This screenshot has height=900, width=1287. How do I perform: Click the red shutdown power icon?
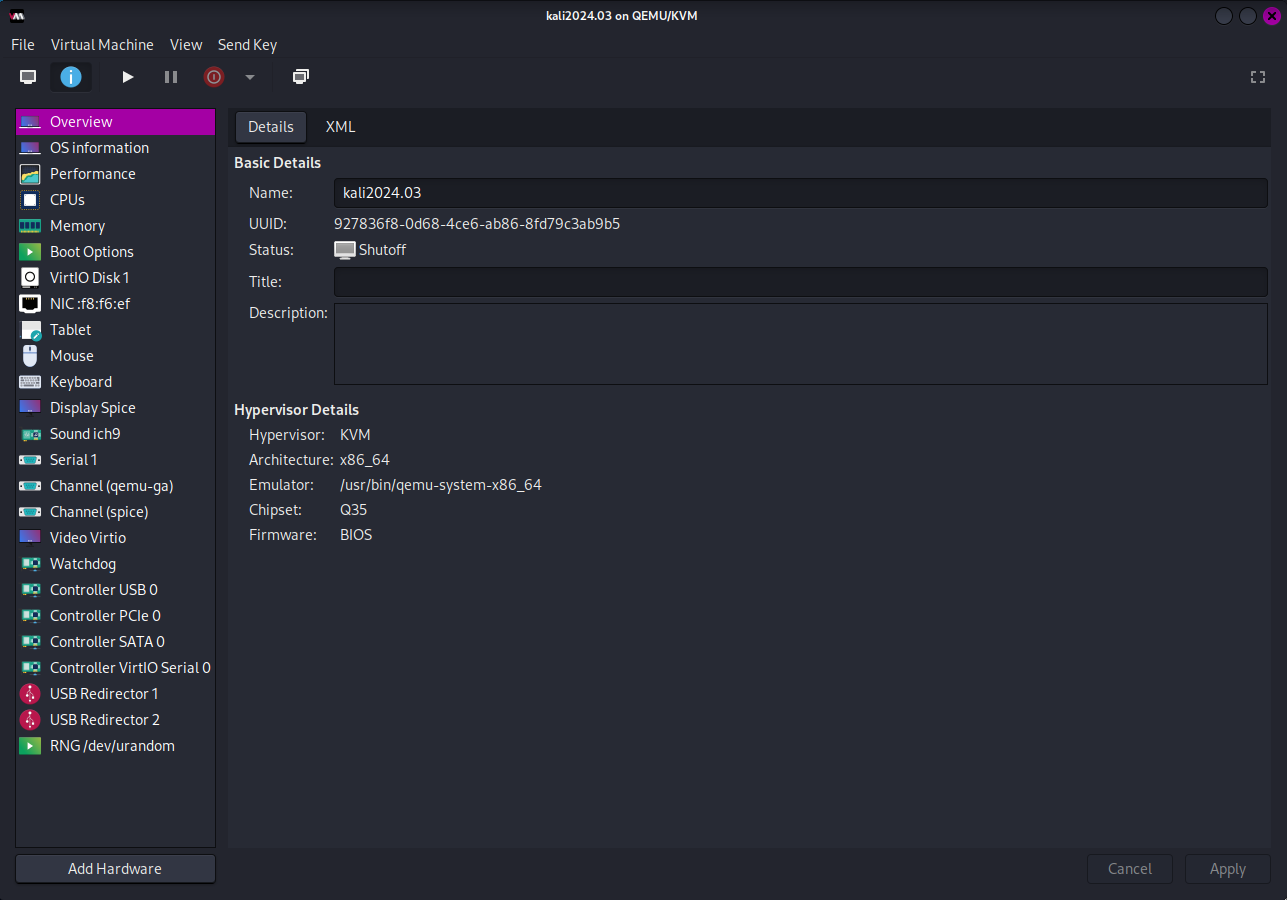click(x=214, y=77)
